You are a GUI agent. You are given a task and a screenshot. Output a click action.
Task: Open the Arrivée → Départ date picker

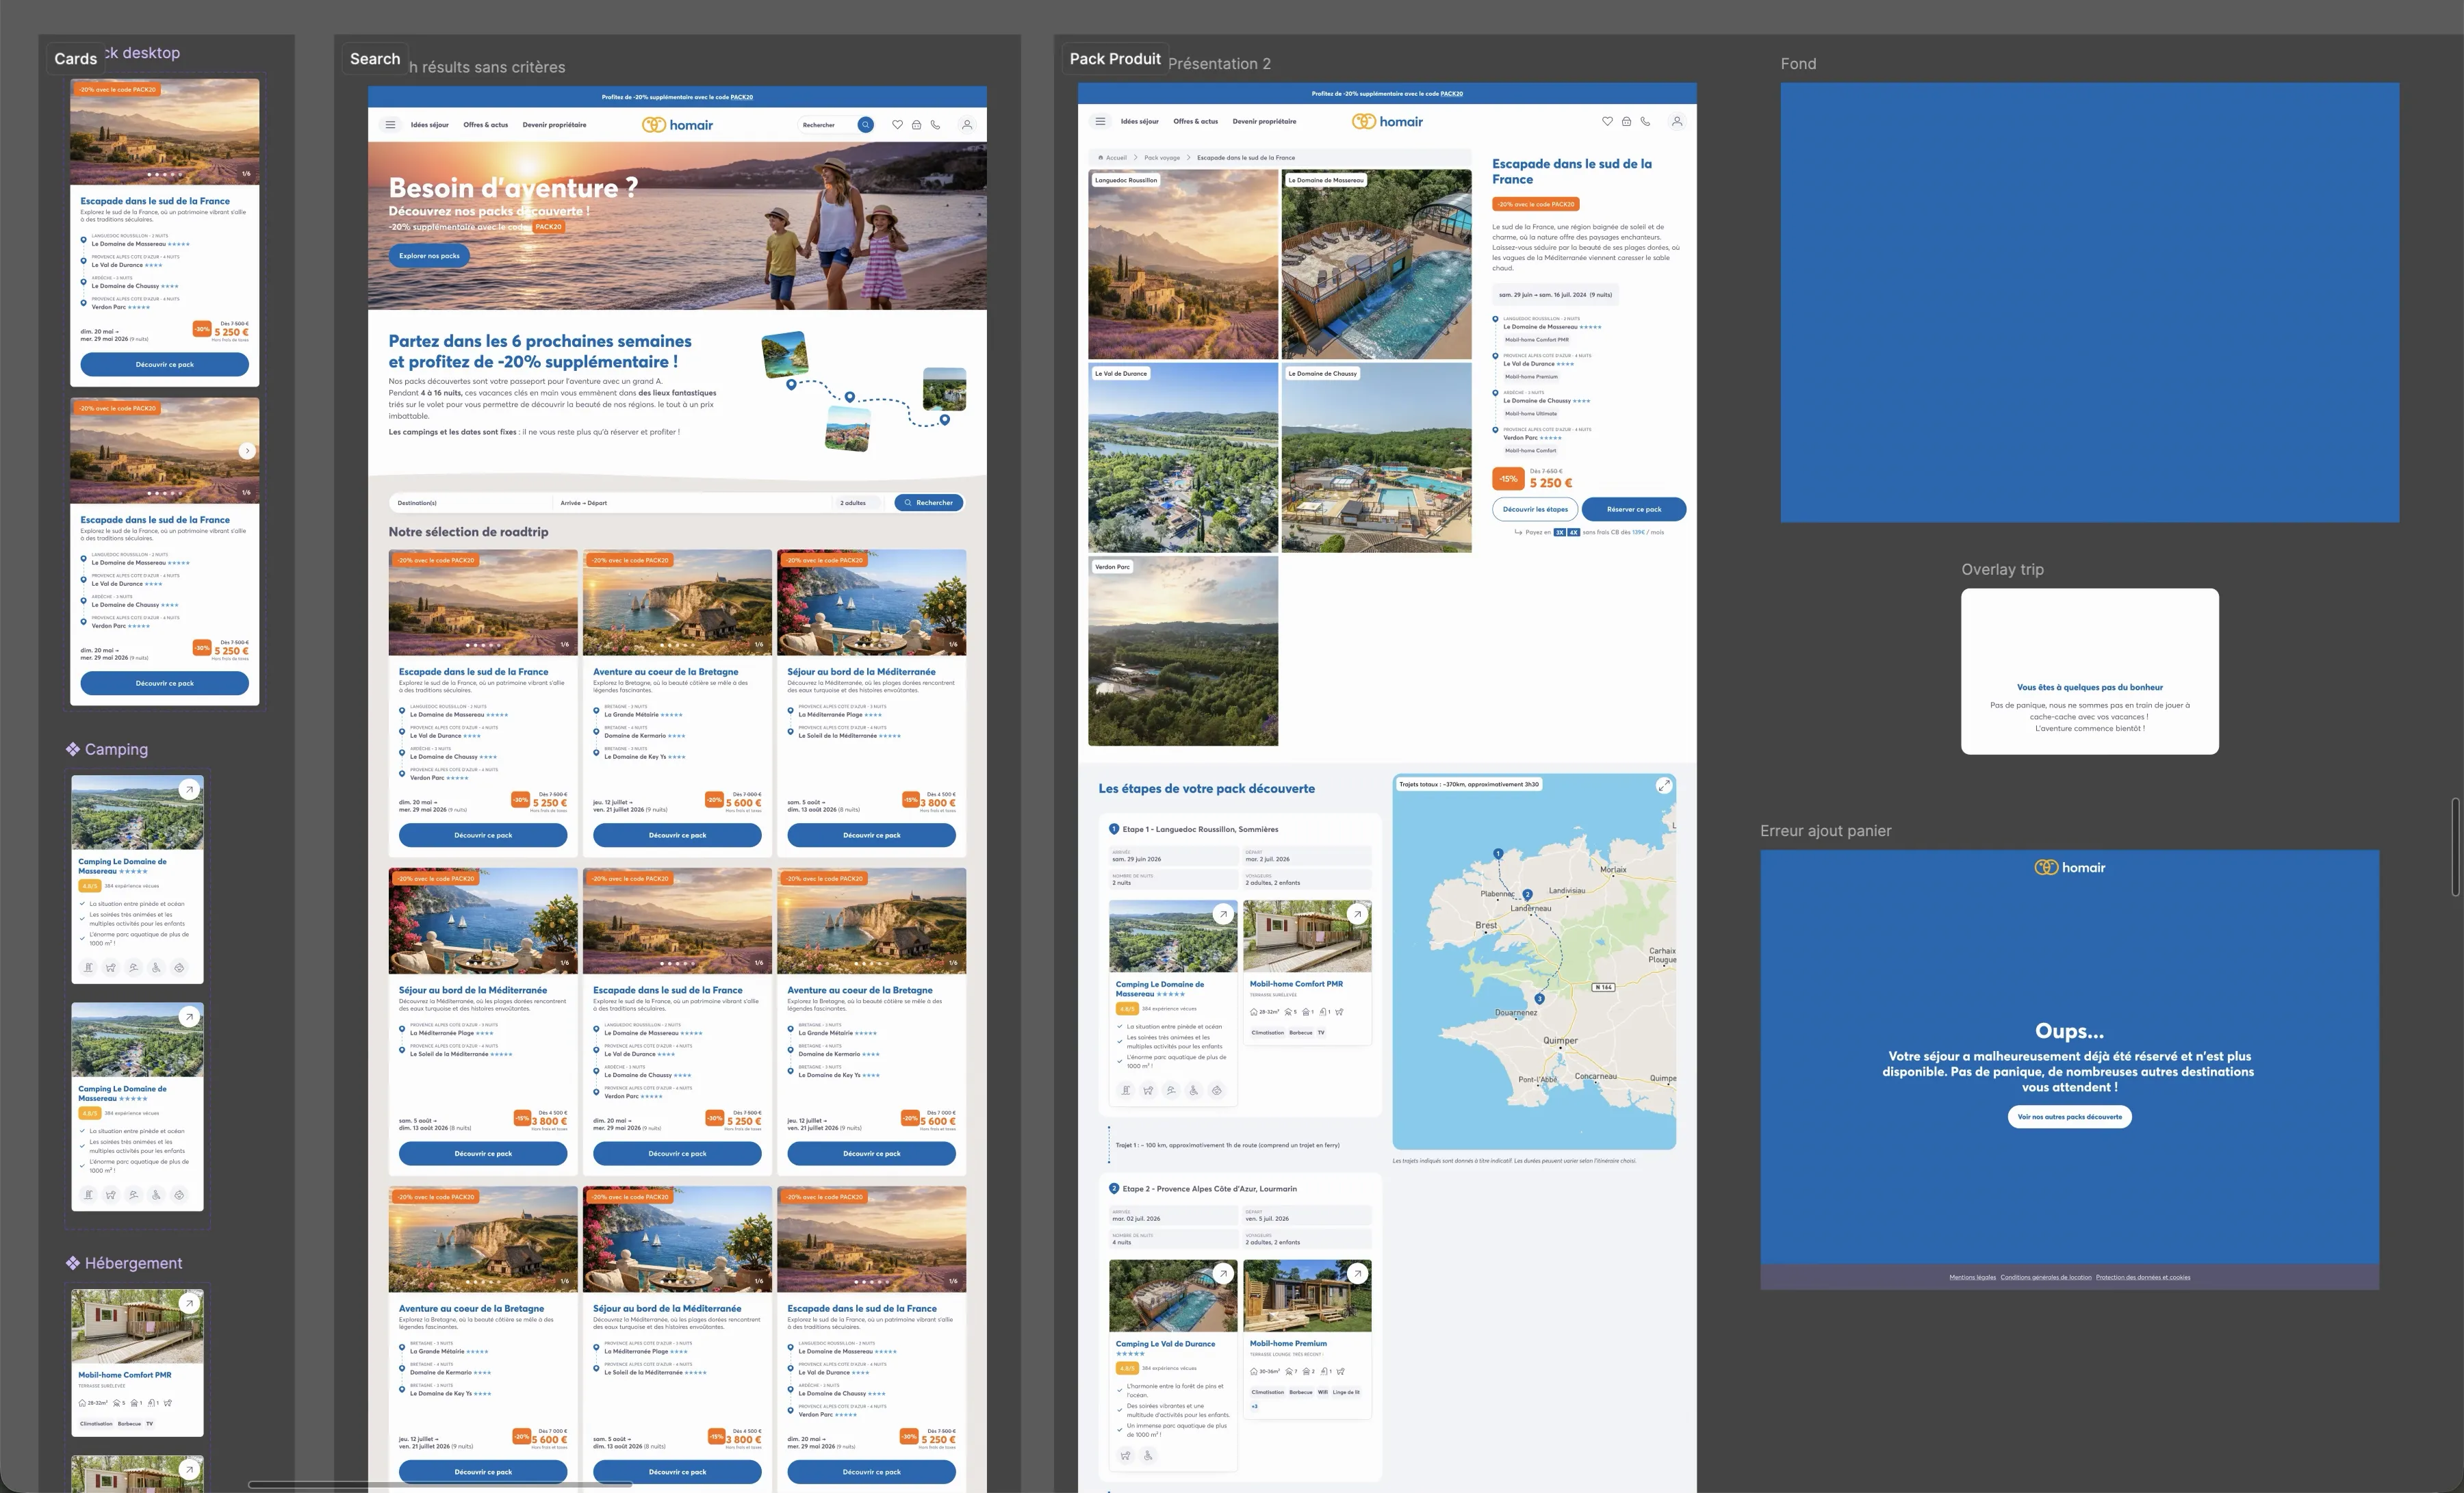pos(692,503)
